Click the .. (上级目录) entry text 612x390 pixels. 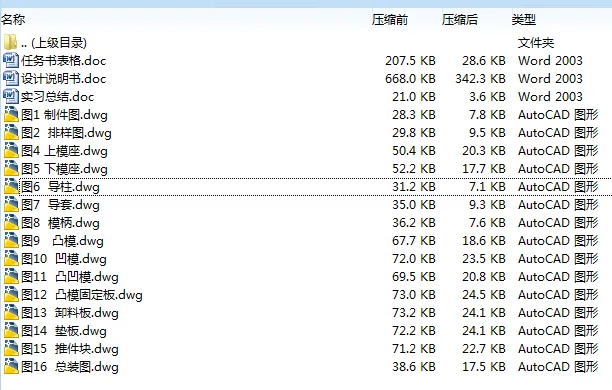click(54, 43)
